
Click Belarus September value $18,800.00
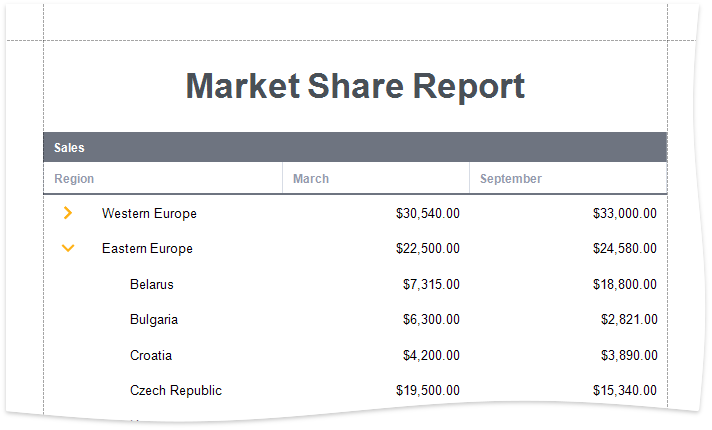625,284
